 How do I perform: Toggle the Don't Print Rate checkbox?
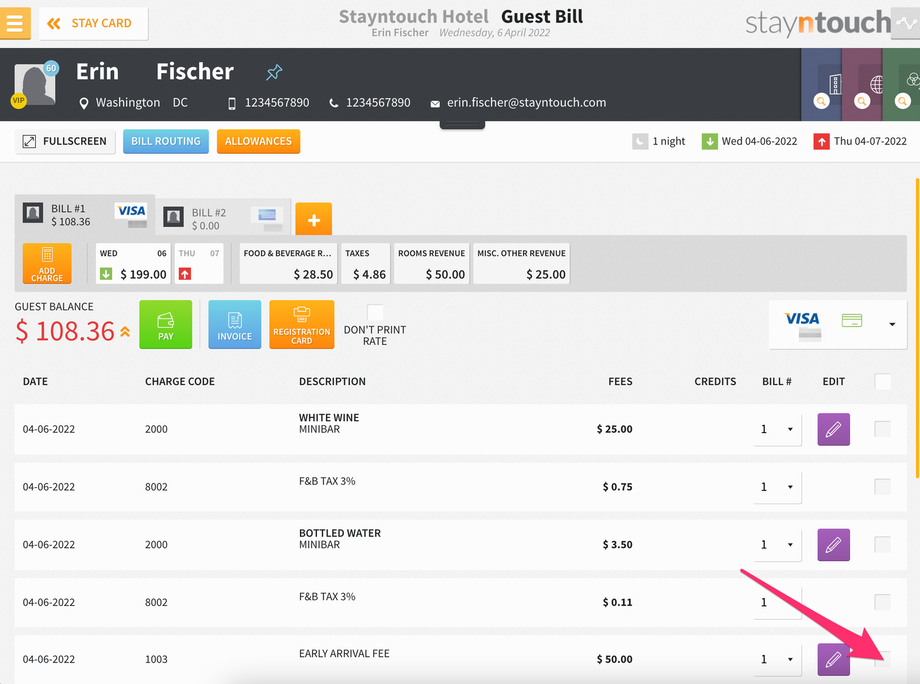tap(375, 311)
